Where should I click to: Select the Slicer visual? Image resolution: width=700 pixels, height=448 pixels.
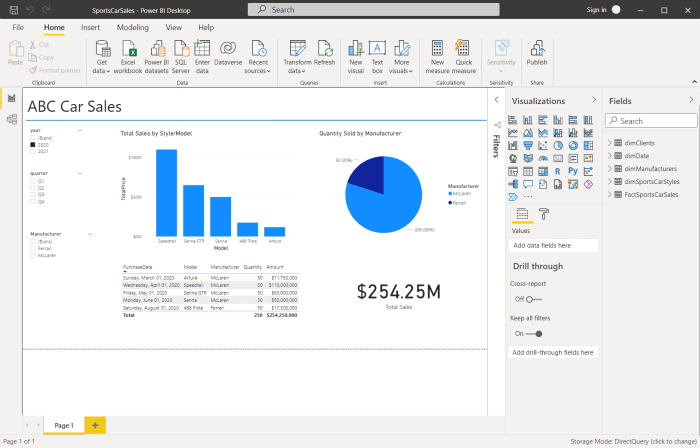point(513,171)
